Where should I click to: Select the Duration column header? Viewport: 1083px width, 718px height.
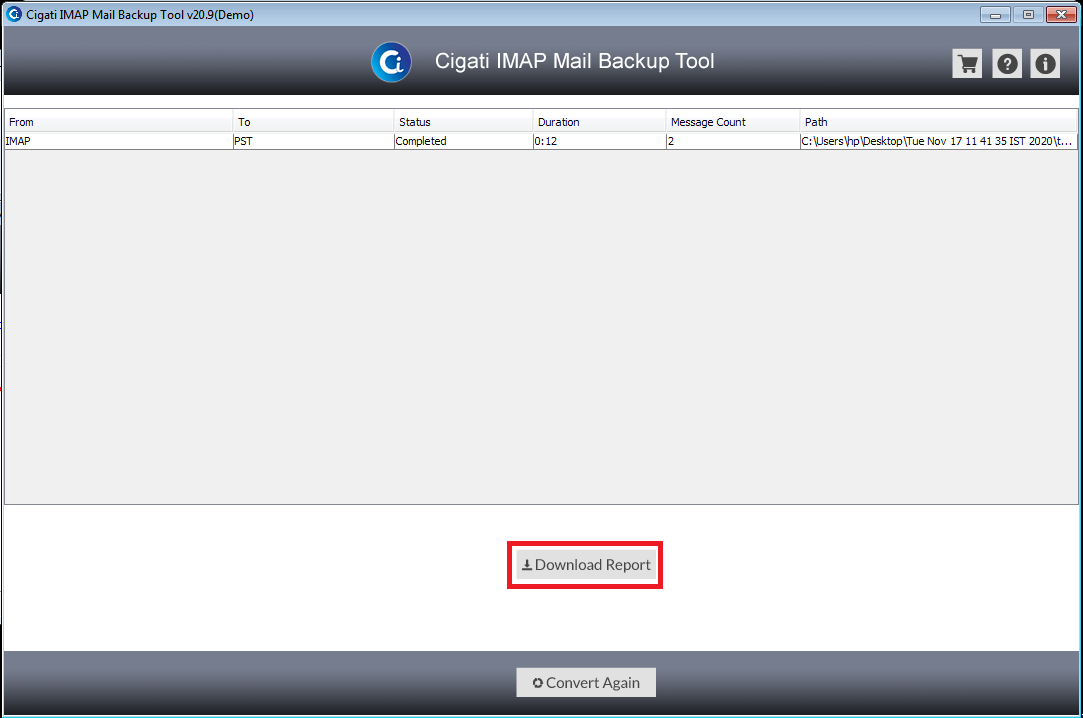[600, 122]
